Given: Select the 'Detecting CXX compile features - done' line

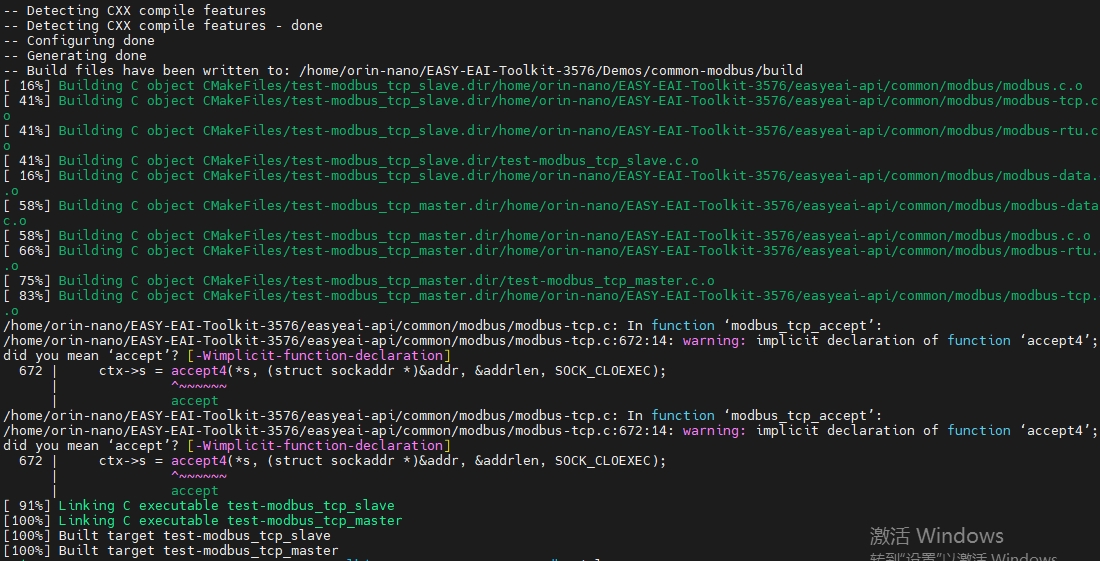Looking at the screenshot, I should click(163, 26).
